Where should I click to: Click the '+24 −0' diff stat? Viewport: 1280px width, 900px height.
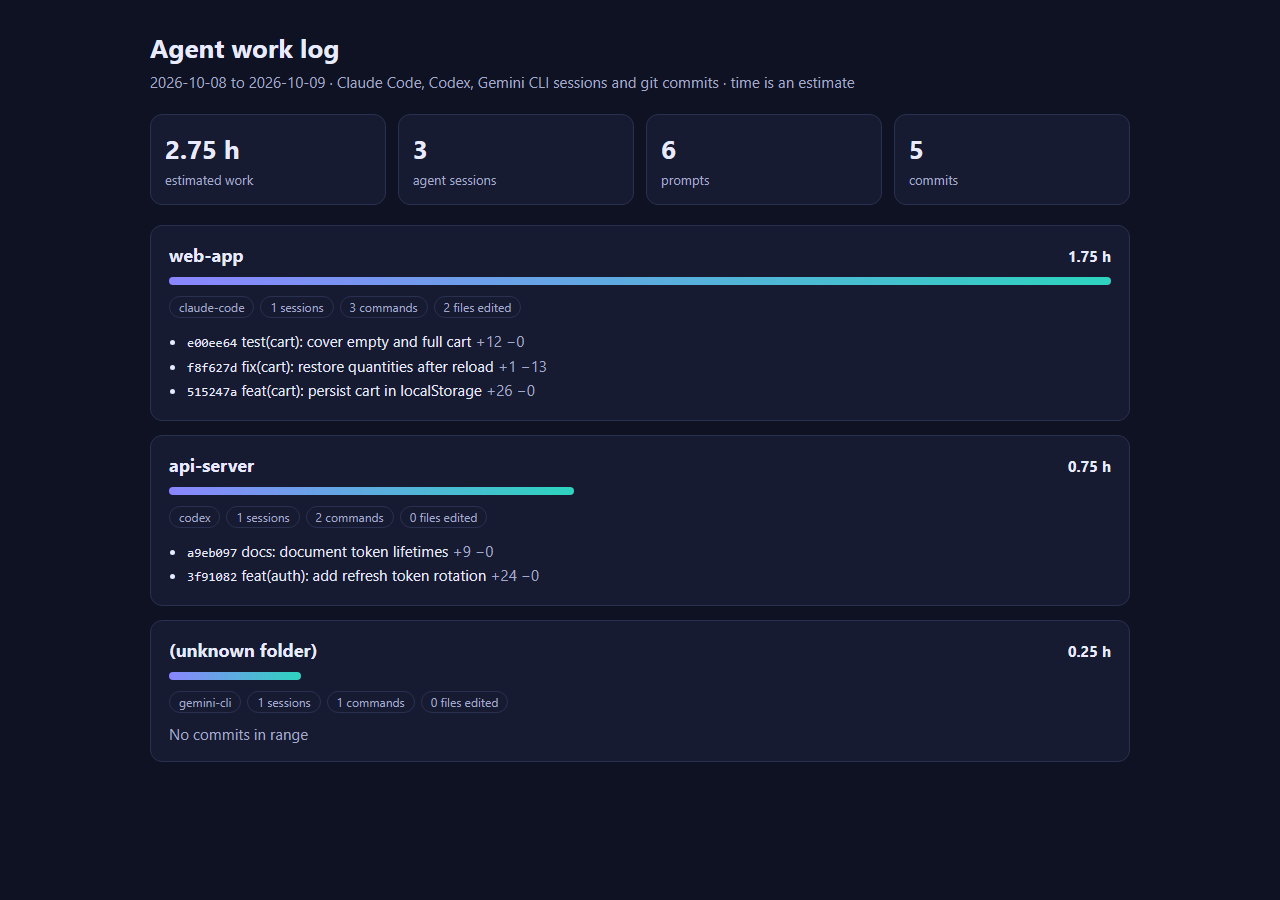pos(515,576)
